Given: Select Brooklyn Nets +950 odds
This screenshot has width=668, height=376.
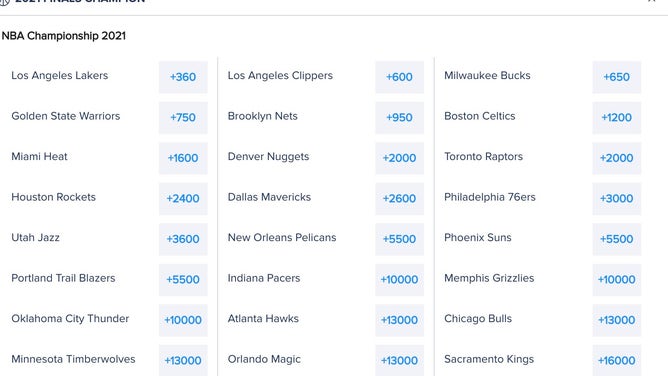Looking at the screenshot, I should 400,118.
